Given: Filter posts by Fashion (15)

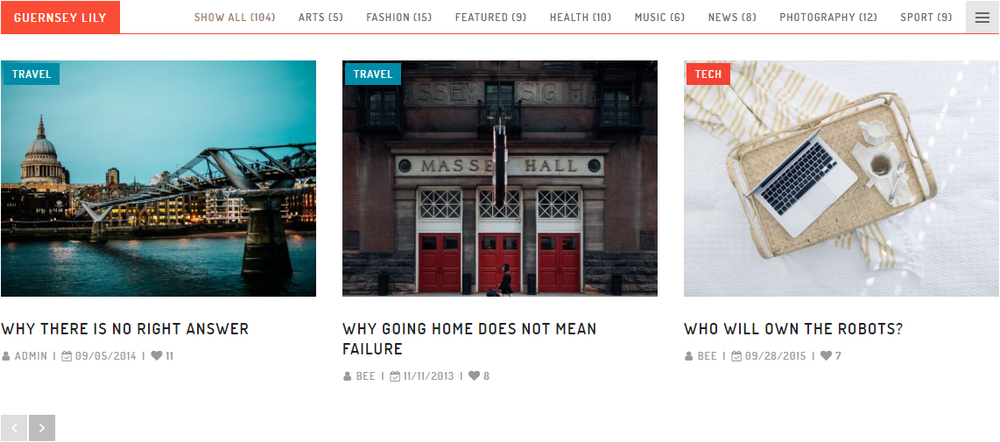Looking at the screenshot, I should tap(399, 17).
